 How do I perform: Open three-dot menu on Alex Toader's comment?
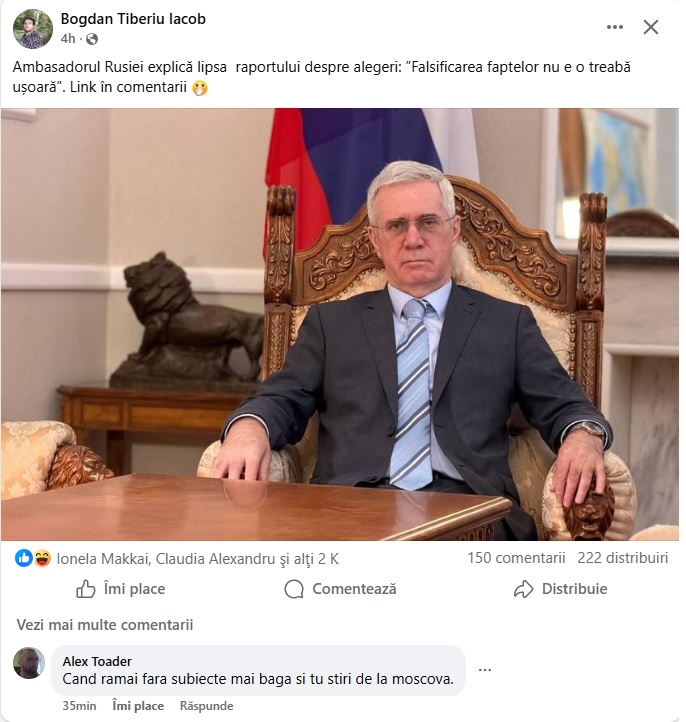pyautogui.click(x=485, y=670)
